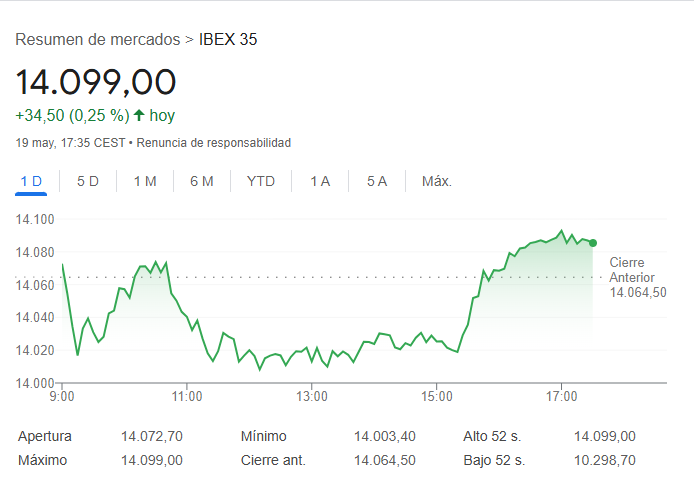Viewport: 694px width, 484px height.
Task: Show the 6 M chart range
Action: tap(202, 181)
